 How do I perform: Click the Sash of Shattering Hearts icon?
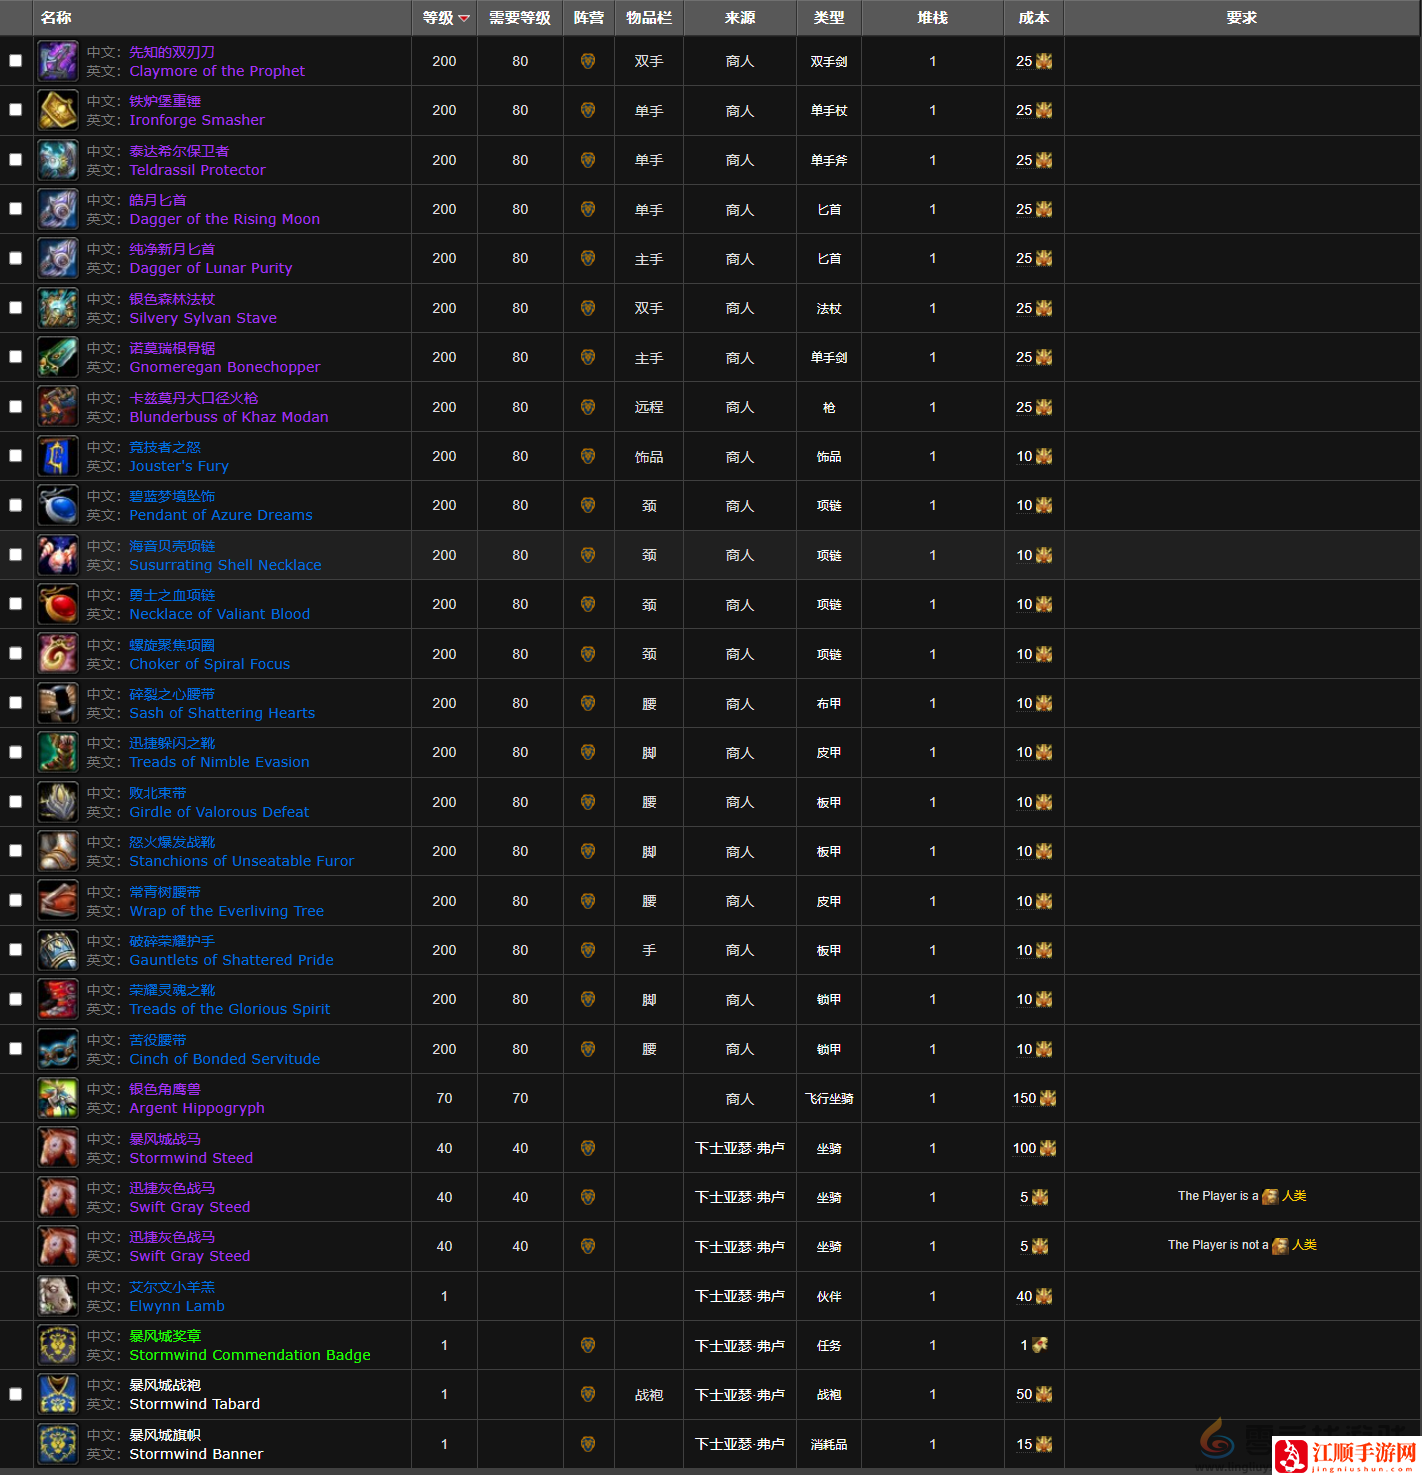[x=58, y=703]
